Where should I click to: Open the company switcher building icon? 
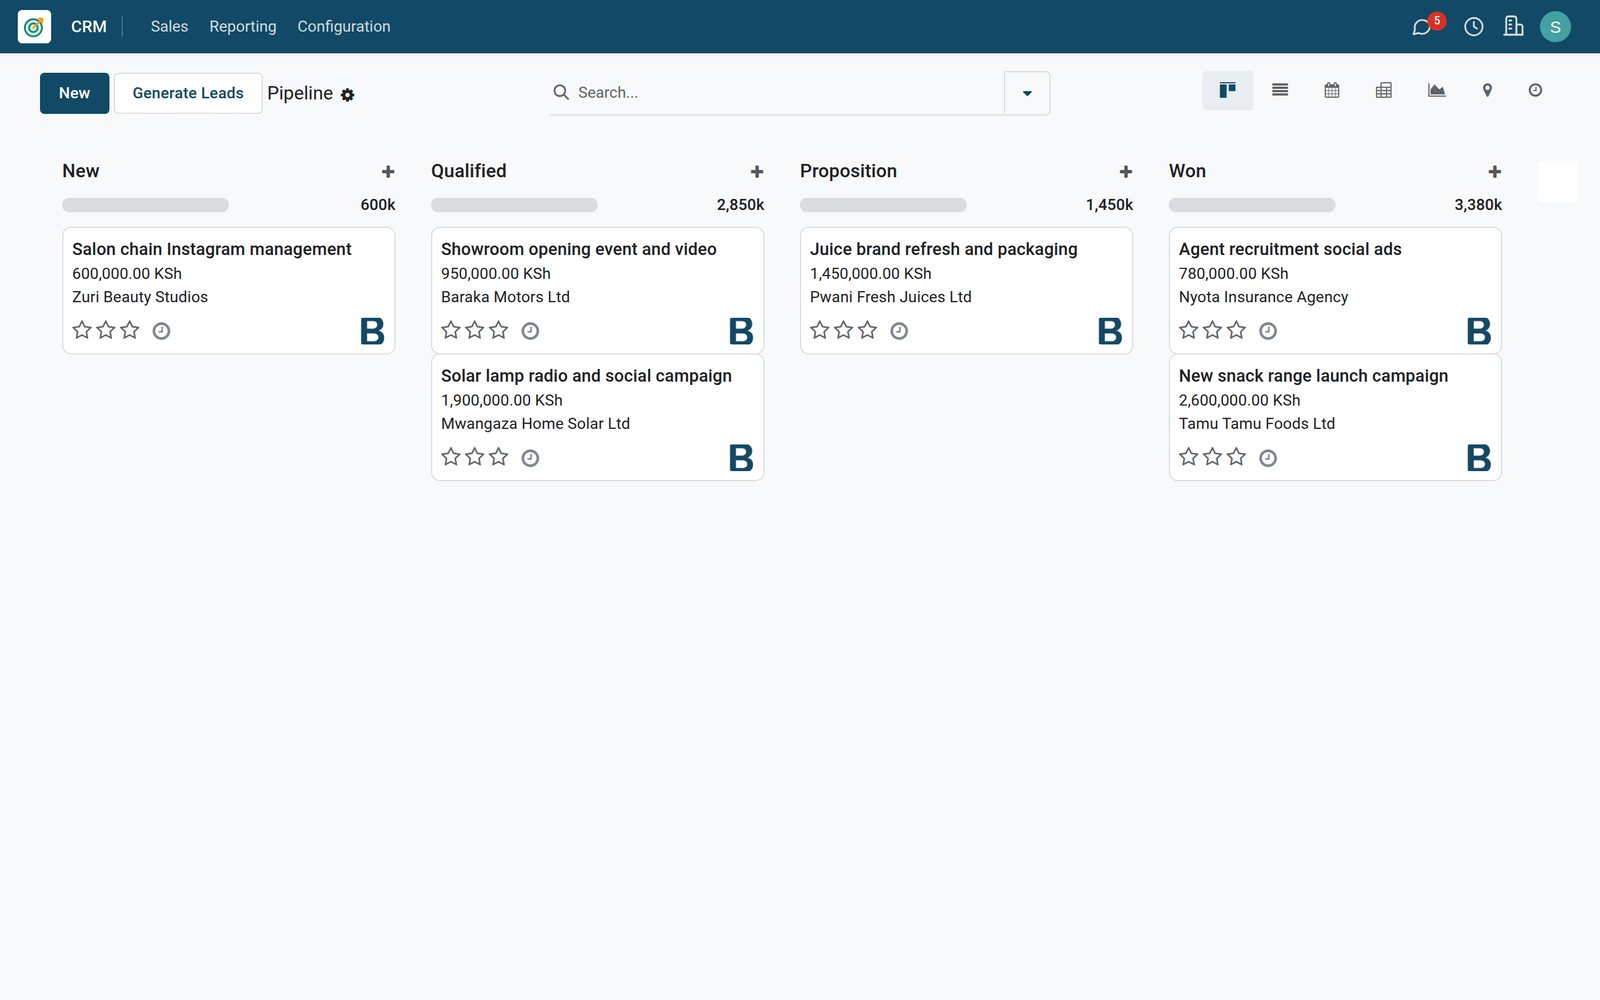pyautogui.click(x=1513, y=27)
